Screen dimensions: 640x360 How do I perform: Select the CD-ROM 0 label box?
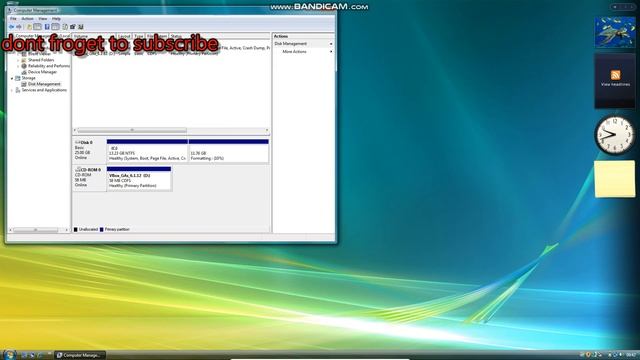tap(89, 178)
